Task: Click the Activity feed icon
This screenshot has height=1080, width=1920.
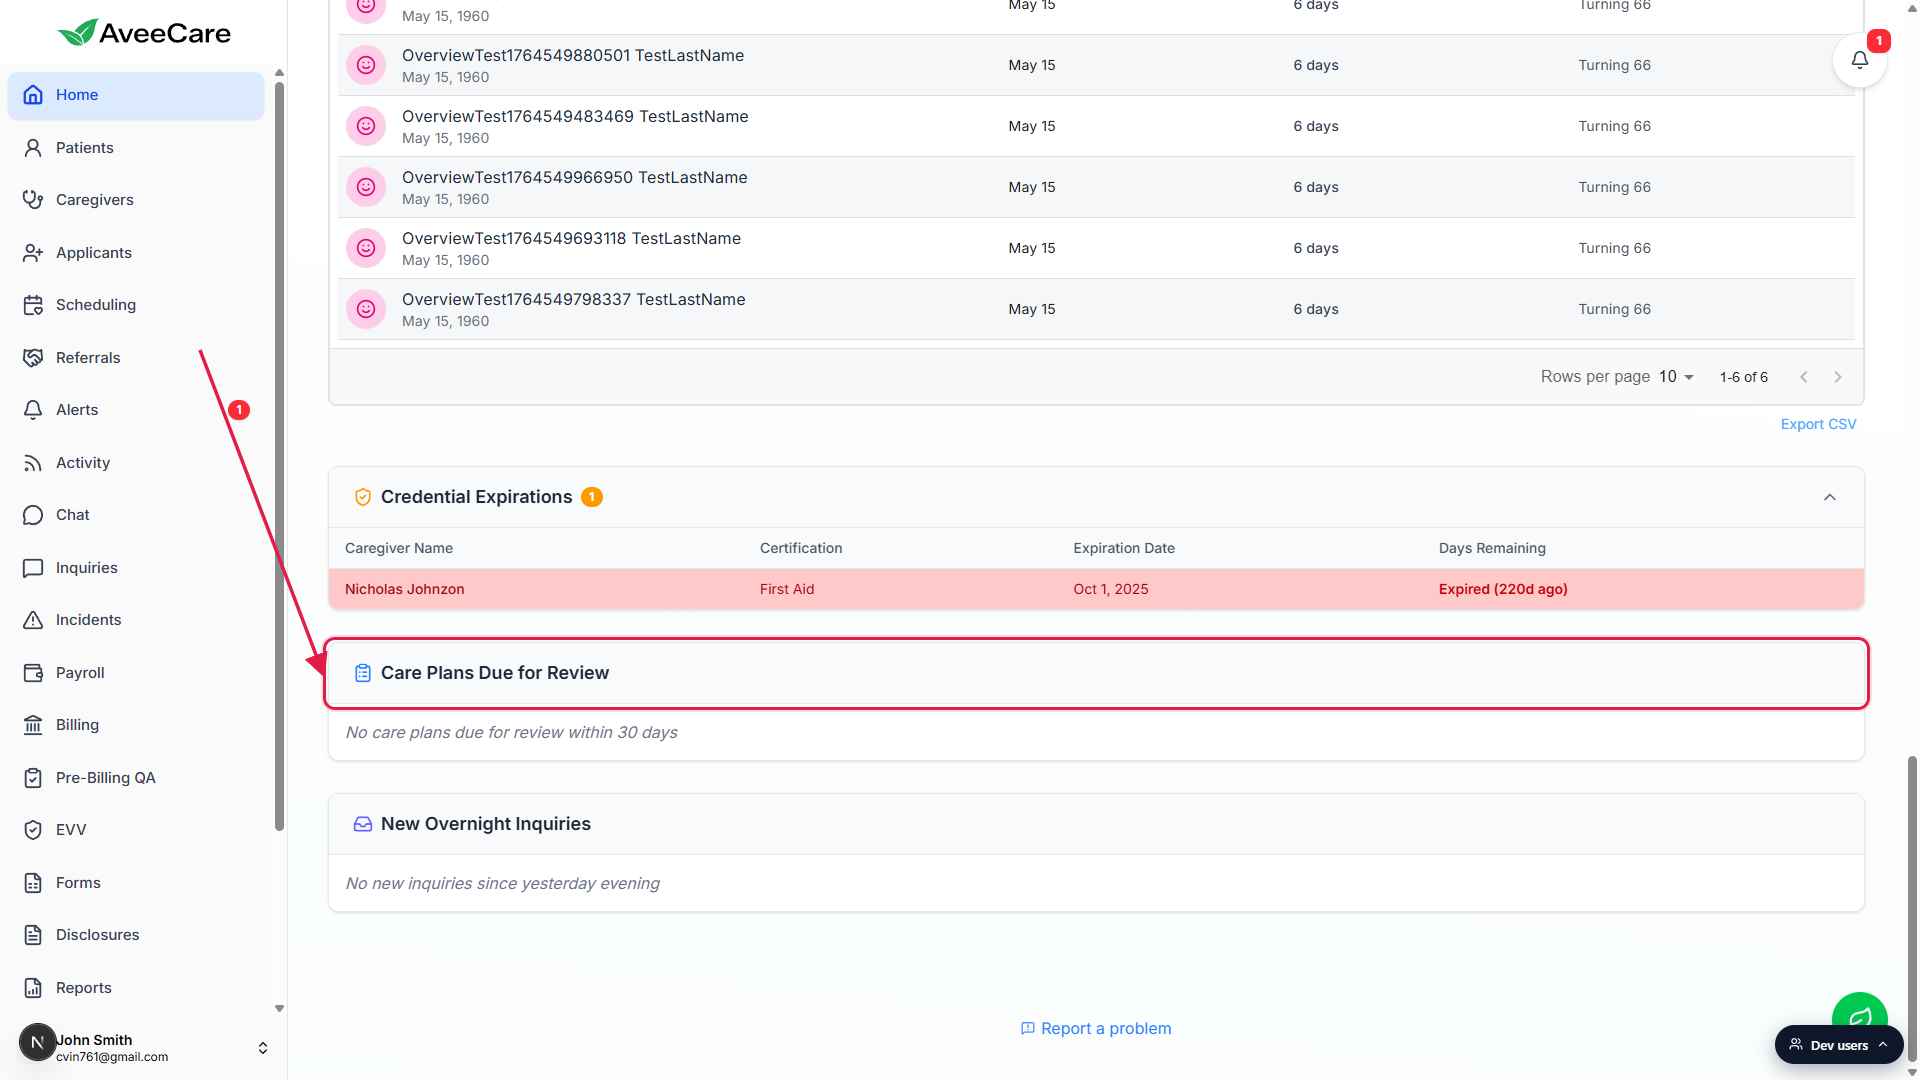Action: 33,463
